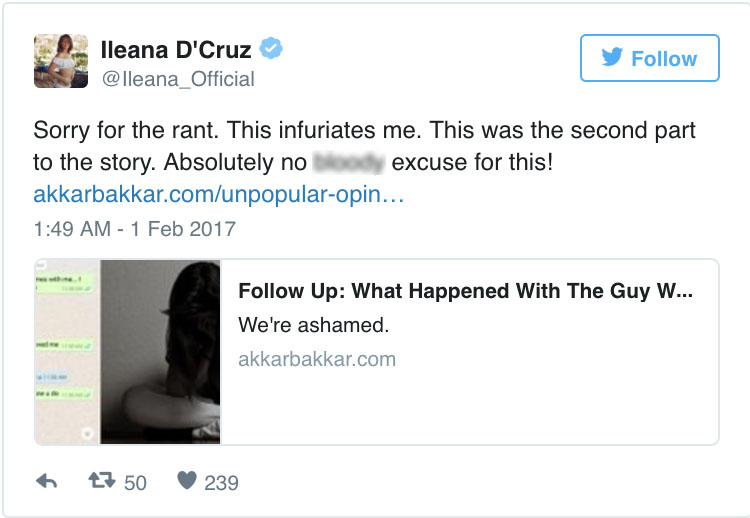
Task: Open the dark photo in card preview
Action: (x=160, y=352)
